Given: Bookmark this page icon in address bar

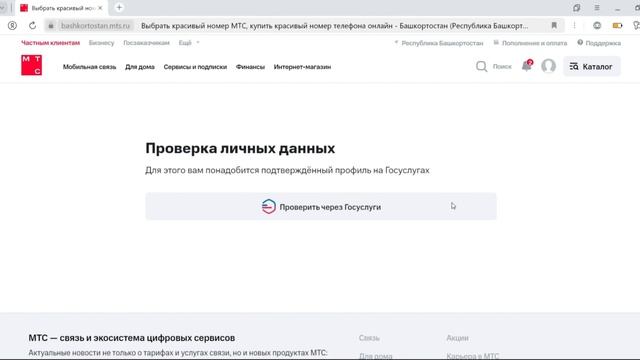Looking at the screenshot, I should (x=554, y=25).
